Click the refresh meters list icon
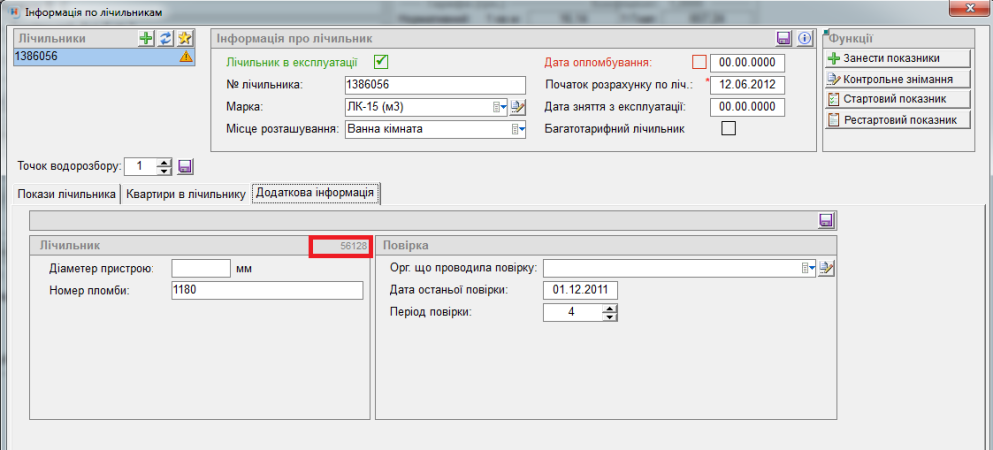993x450 pixels. coord(165,38)
